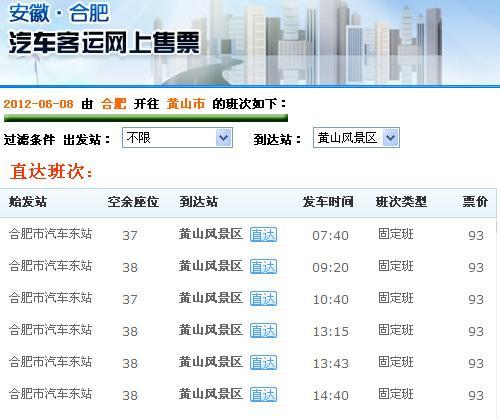Click 合肥市汽车东站 in the 13:15 row
Viewport: 500px width, 420px height.
pyautogui.click(x=50, y=330)
